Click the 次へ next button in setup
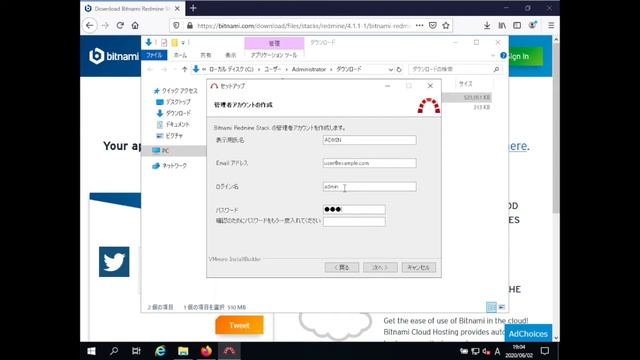This screenshot has height=360, width=640. coord(380,267)
